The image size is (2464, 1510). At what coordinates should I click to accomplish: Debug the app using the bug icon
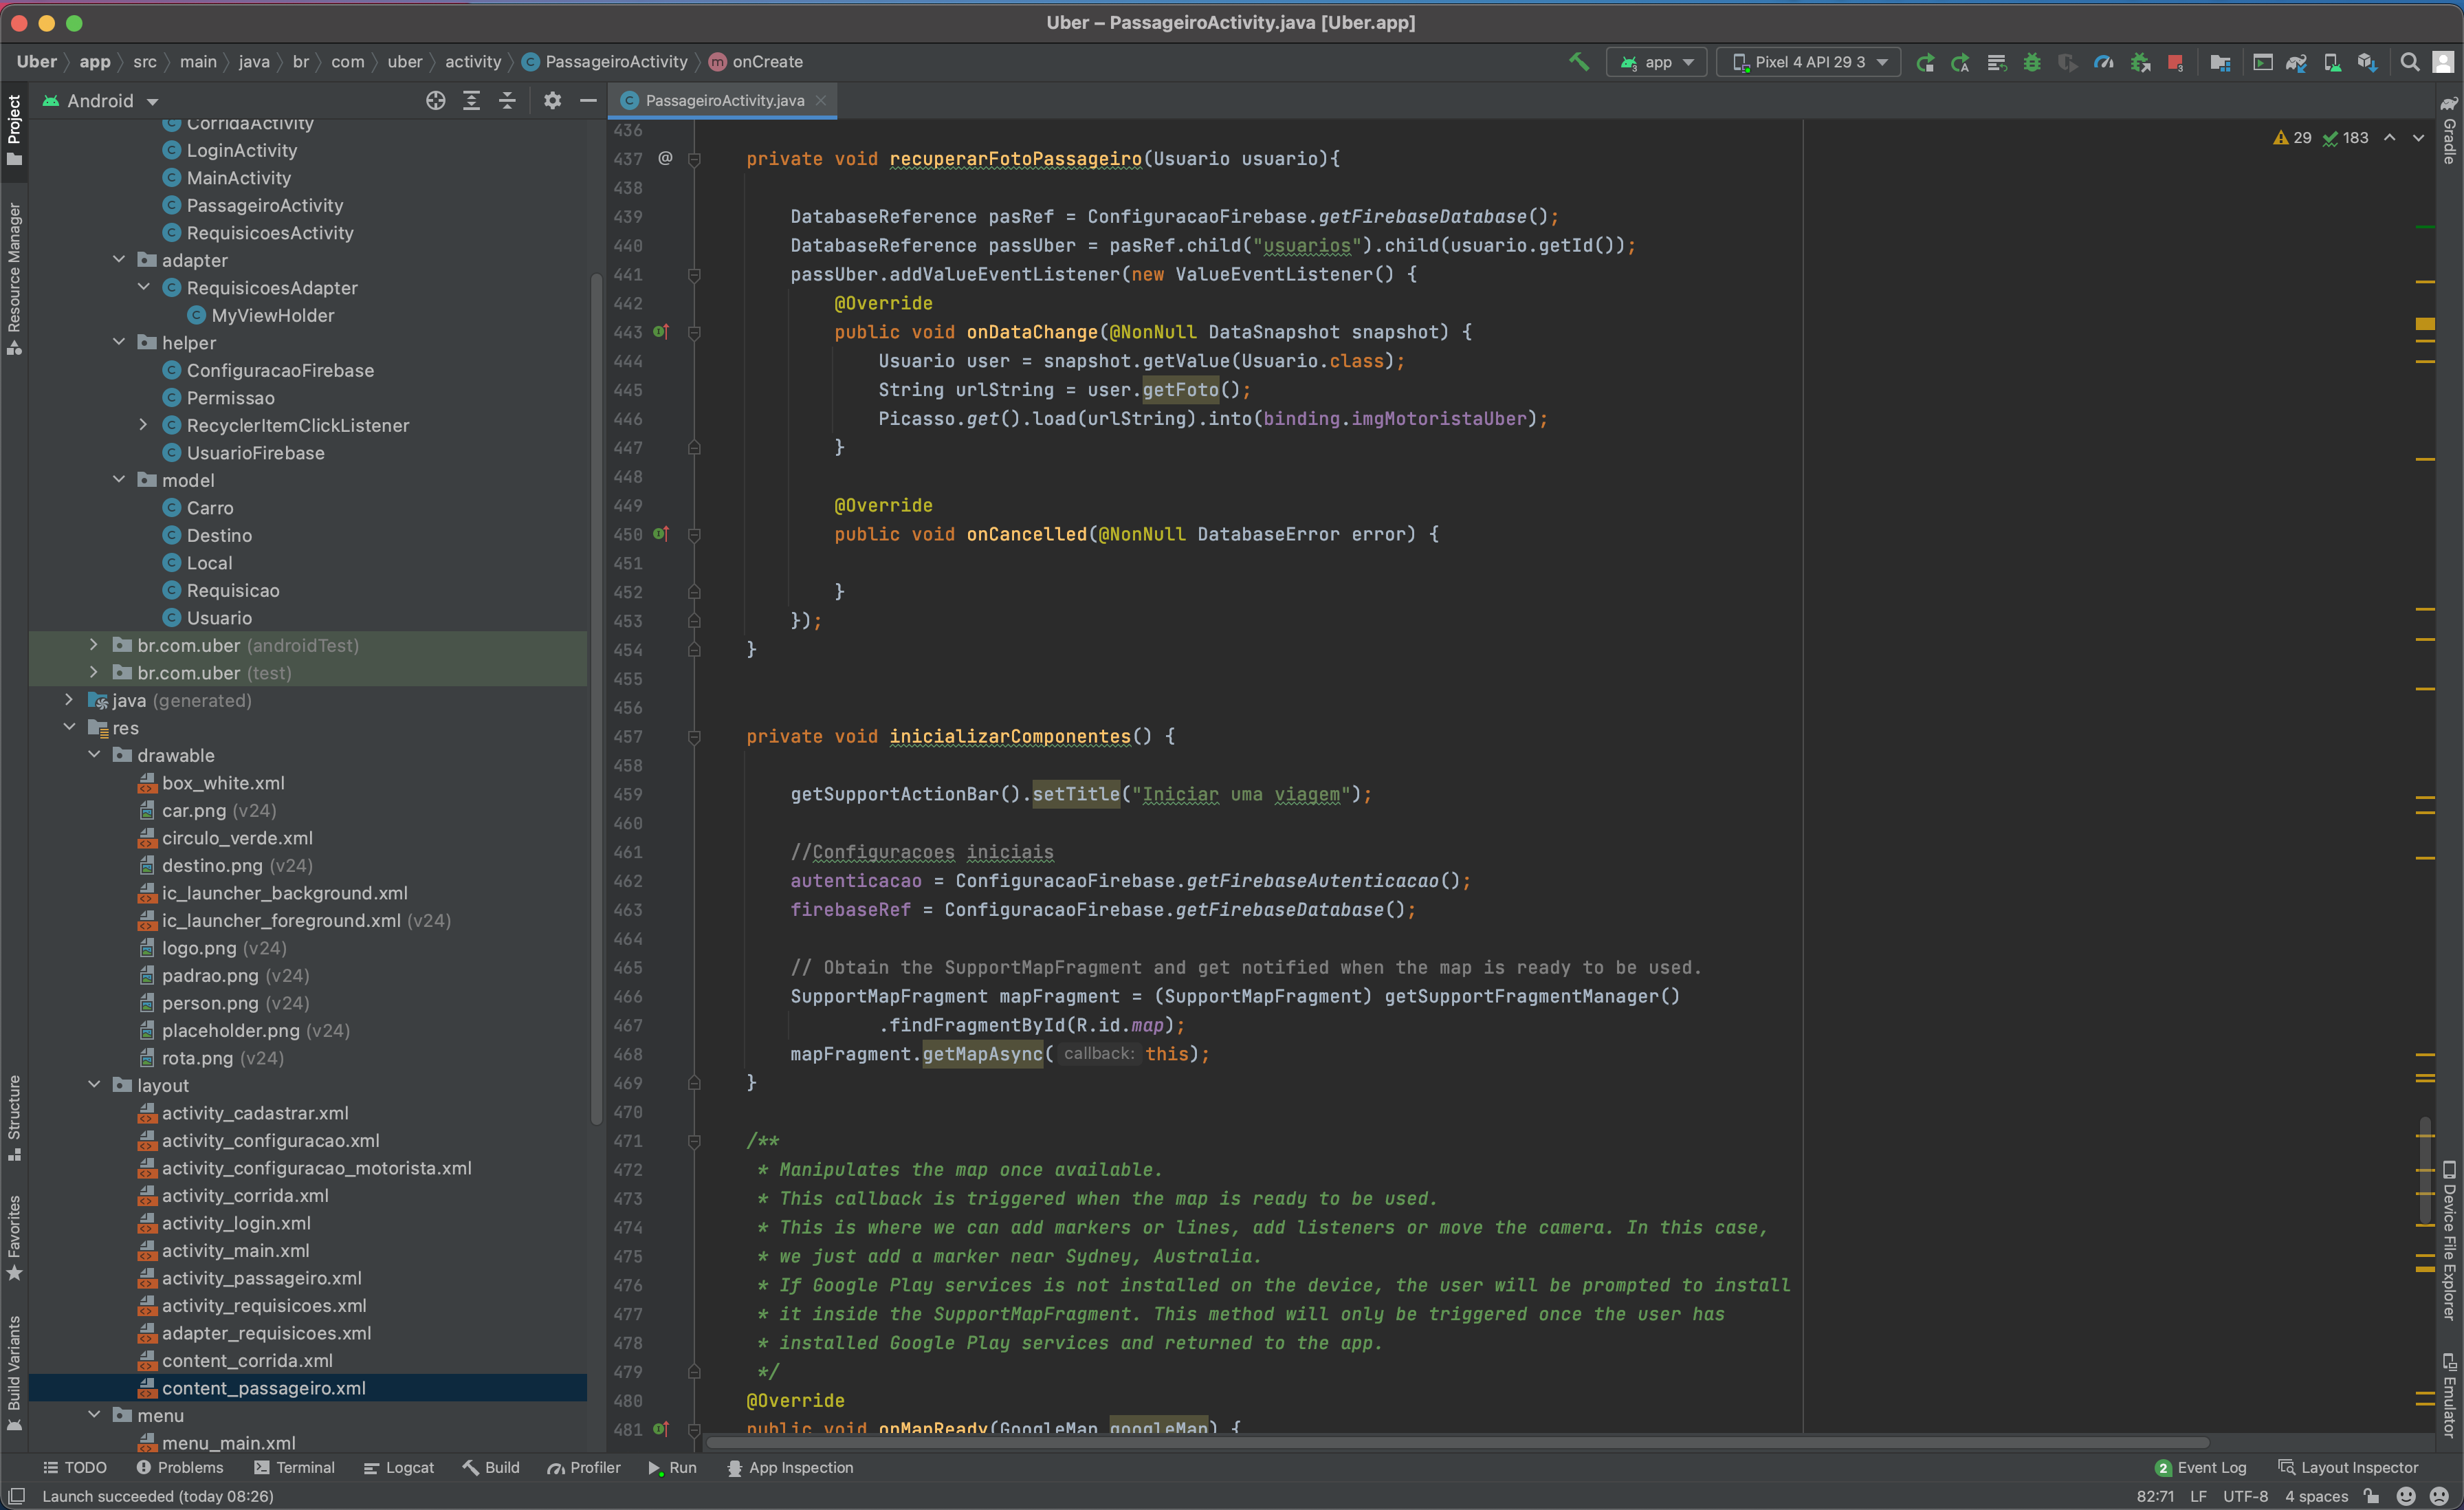pyautogui.click(x=2031, y=61)
